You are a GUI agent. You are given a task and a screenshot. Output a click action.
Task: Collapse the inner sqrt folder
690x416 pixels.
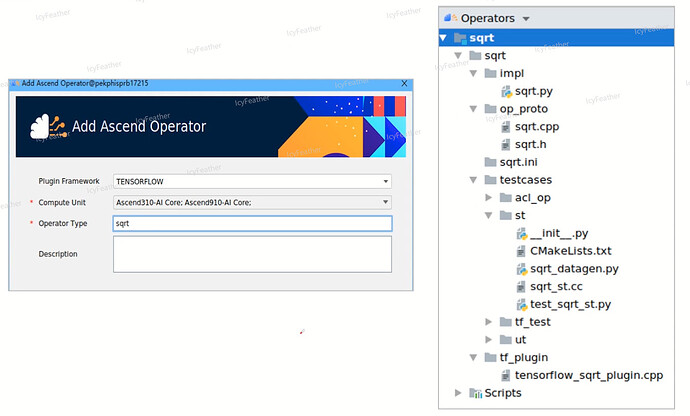click(459, 55)
